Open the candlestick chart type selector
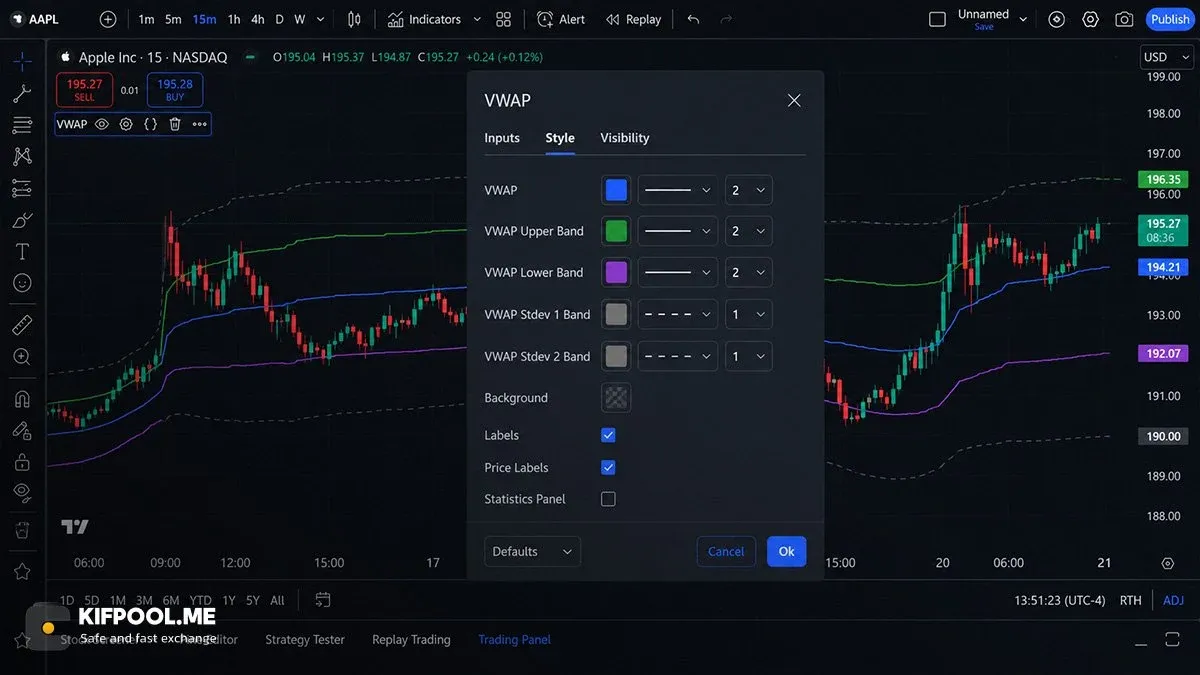 pyautogui.click(x=354, y=19)
